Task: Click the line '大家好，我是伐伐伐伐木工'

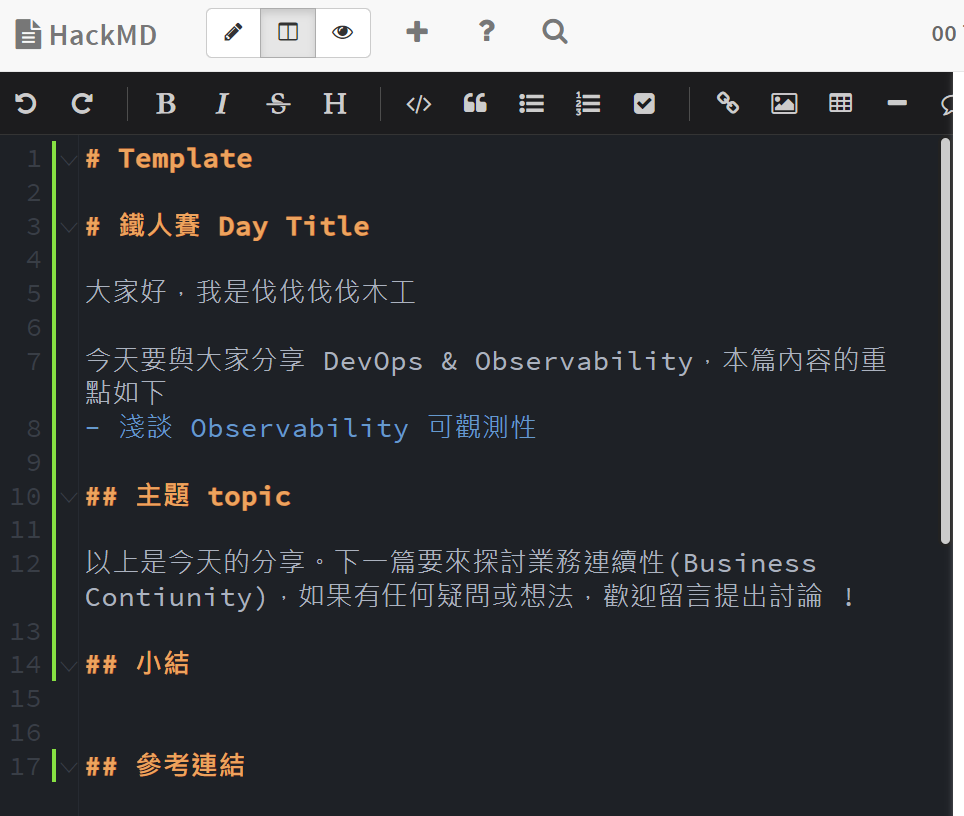Action: (x=250, y=292)
